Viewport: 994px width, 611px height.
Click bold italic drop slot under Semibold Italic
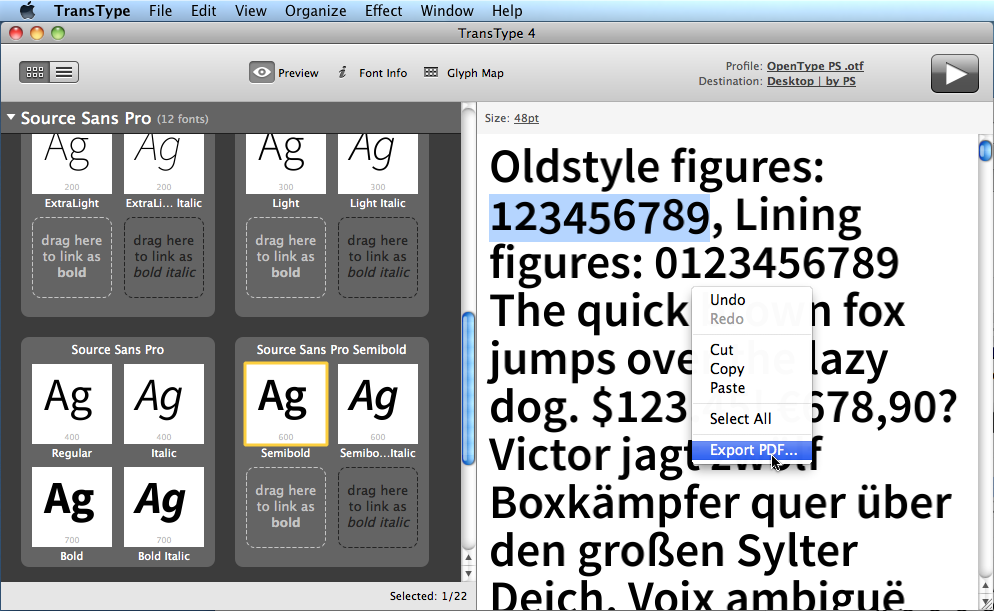[378, 507]
